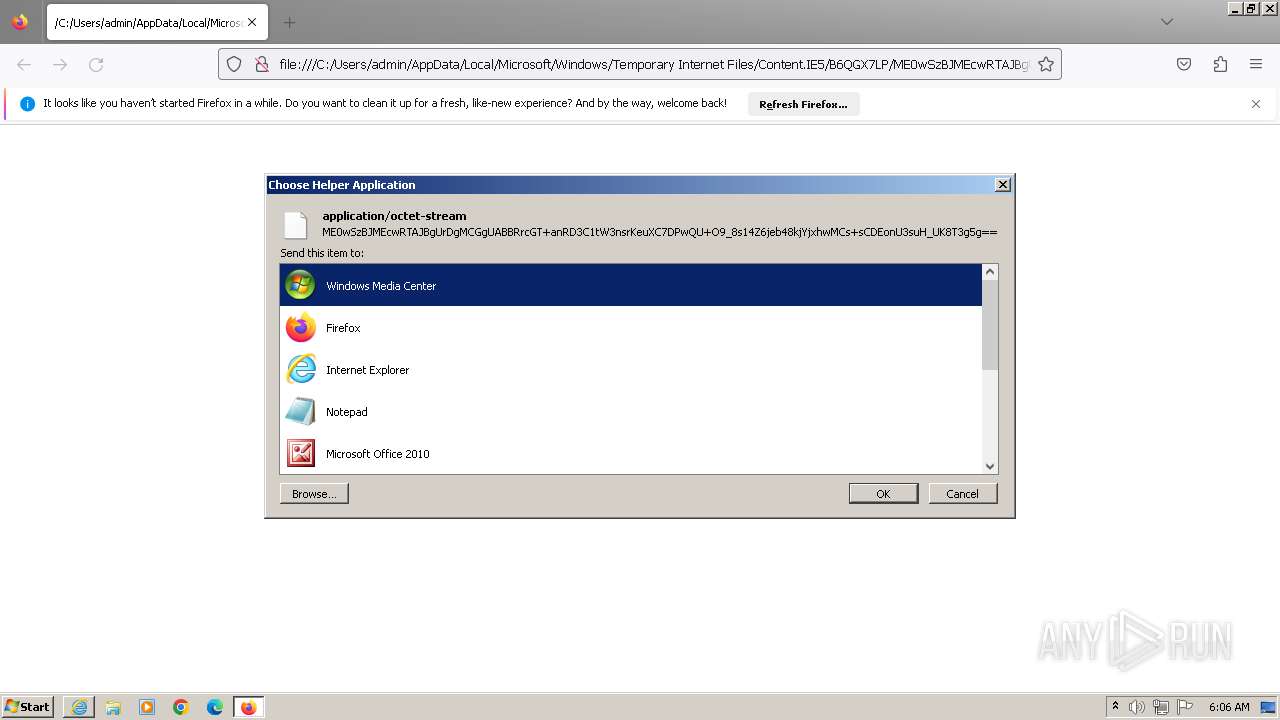
Task: Close the Choose Helper Application dialog
Action: pos(1003,184)
